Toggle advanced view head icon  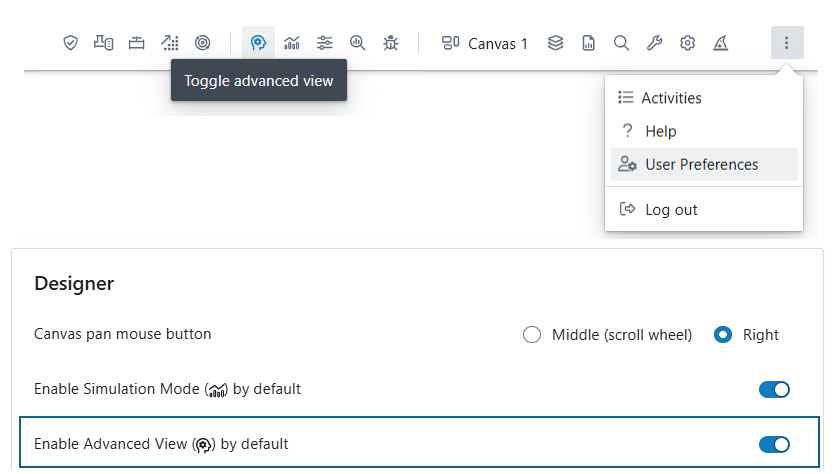pos(258,43)
